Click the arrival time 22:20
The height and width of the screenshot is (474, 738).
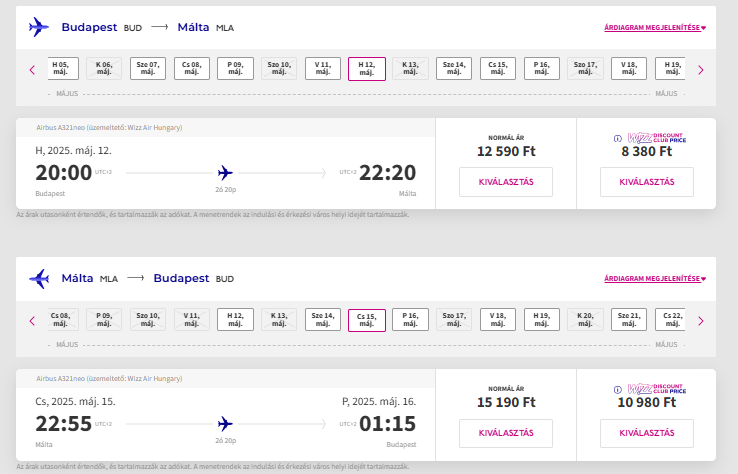coord(387,173)
